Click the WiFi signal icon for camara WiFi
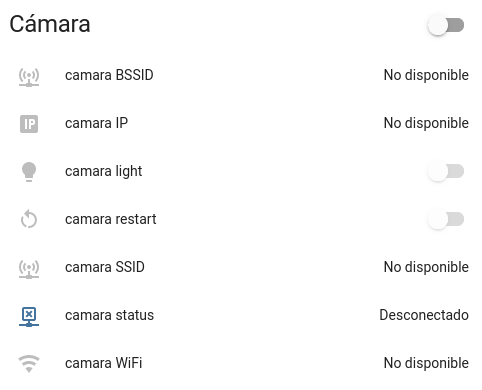Screen dimensions: 482x390 point(29,363)
